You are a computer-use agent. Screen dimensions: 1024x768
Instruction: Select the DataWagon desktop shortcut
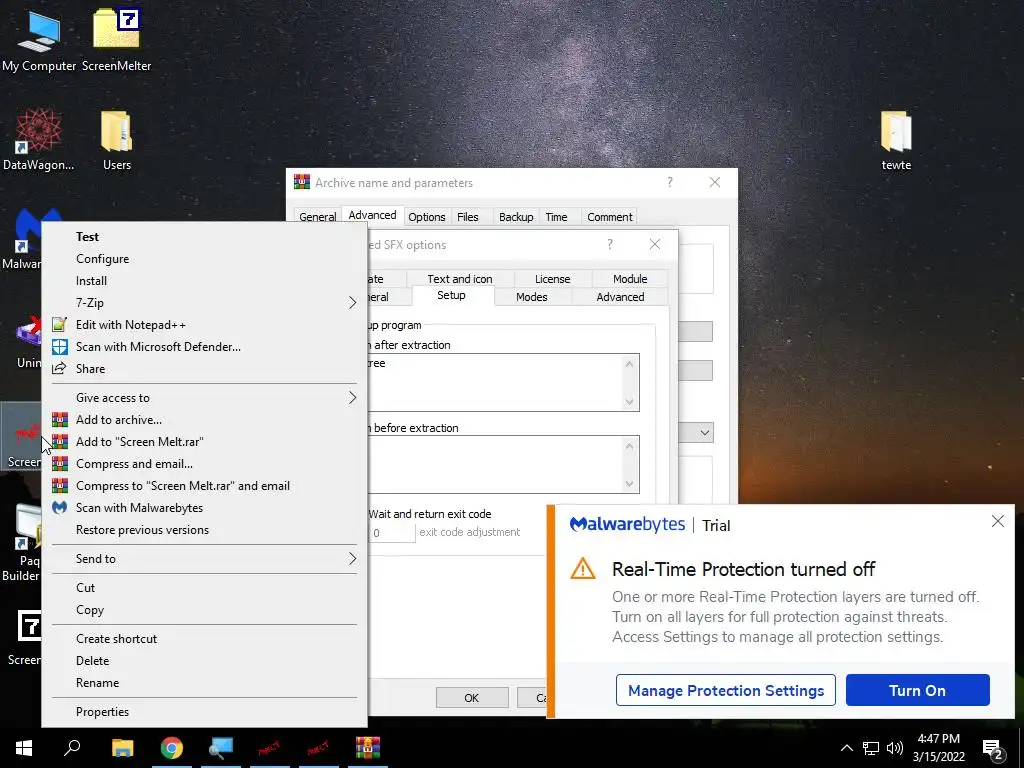pos(38,139)
